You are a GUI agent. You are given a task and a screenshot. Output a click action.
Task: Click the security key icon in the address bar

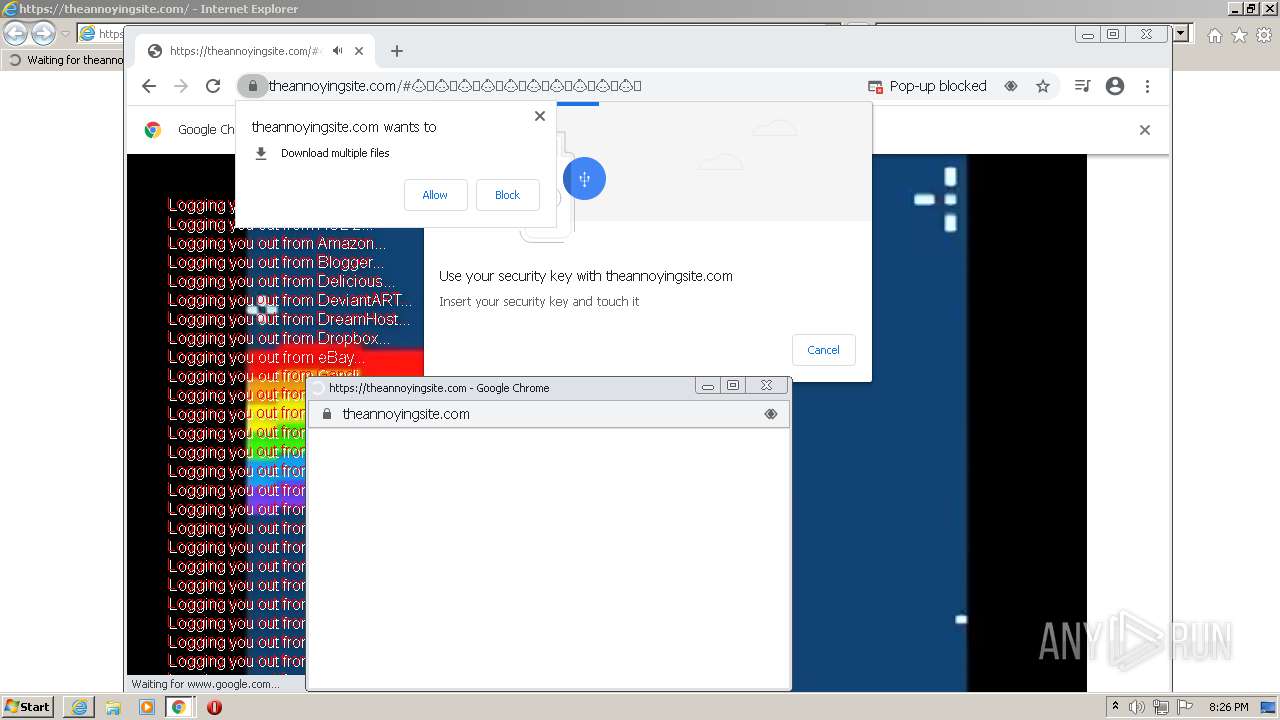1011,86
